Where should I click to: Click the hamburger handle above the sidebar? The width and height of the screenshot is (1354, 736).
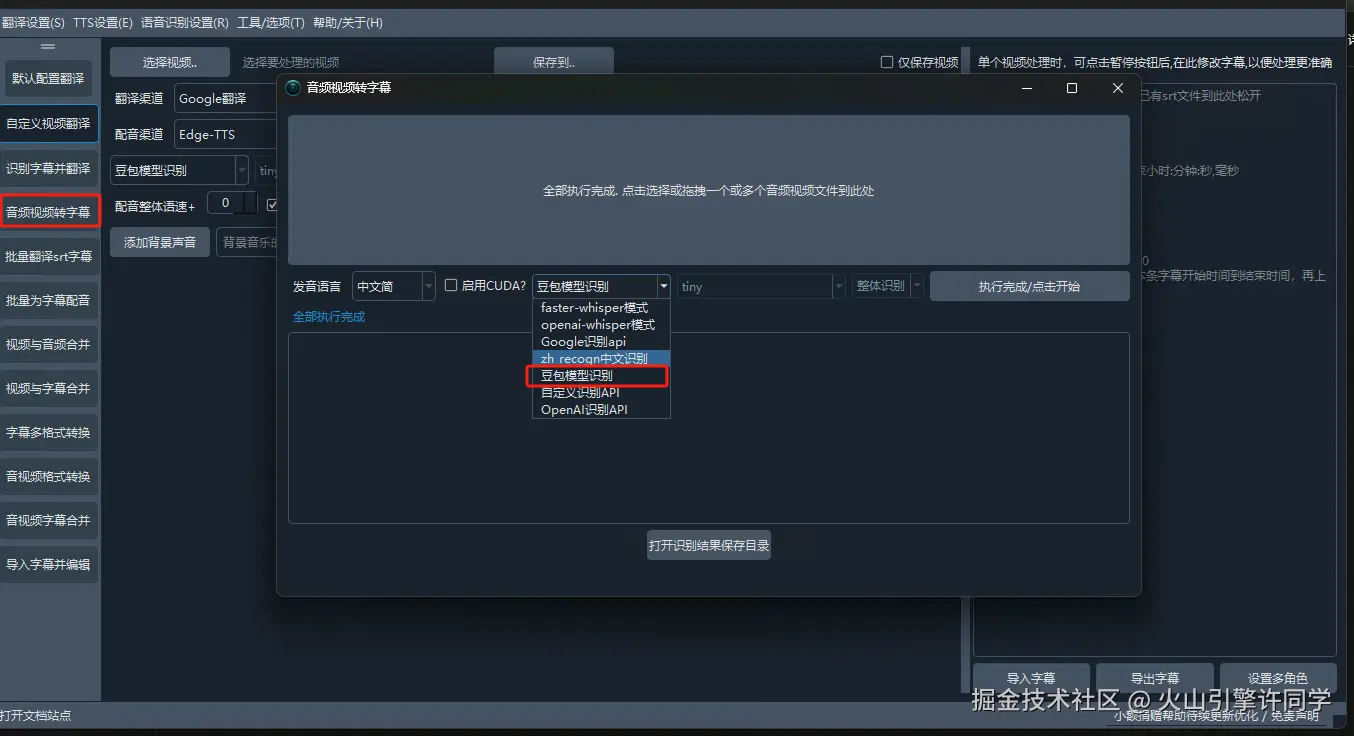48,46
